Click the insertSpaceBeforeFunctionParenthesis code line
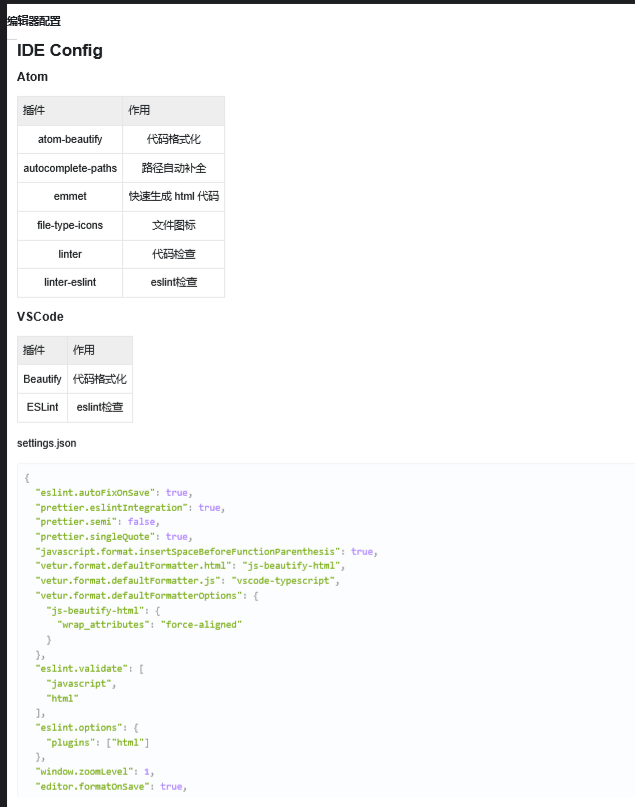Image resolution: width=635 pixels, height=807 pixels. 206,552
